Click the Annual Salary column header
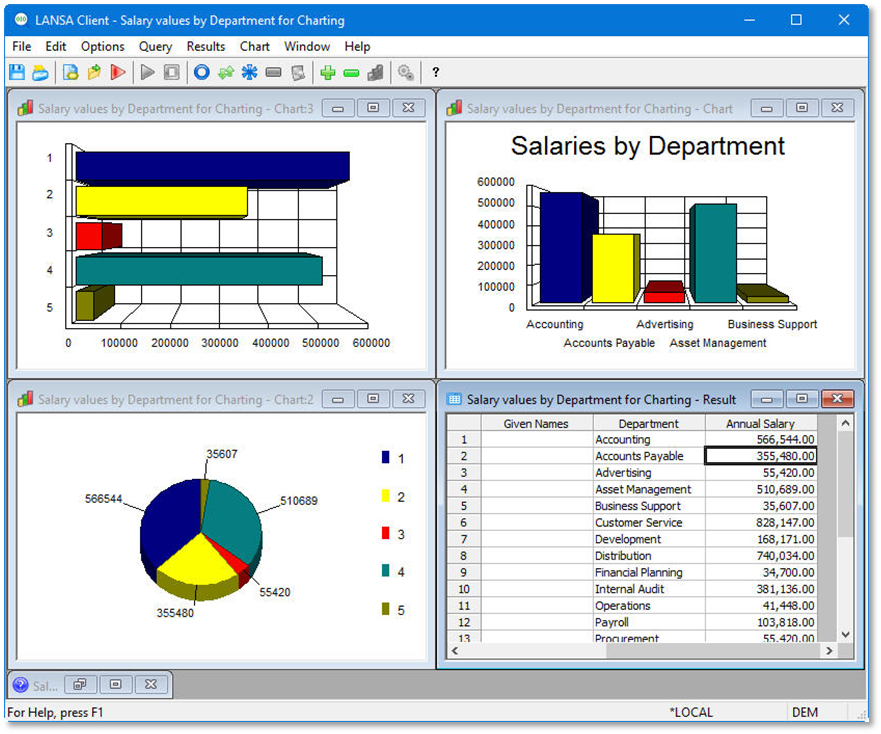881x734 pixels. coord(760,423)
